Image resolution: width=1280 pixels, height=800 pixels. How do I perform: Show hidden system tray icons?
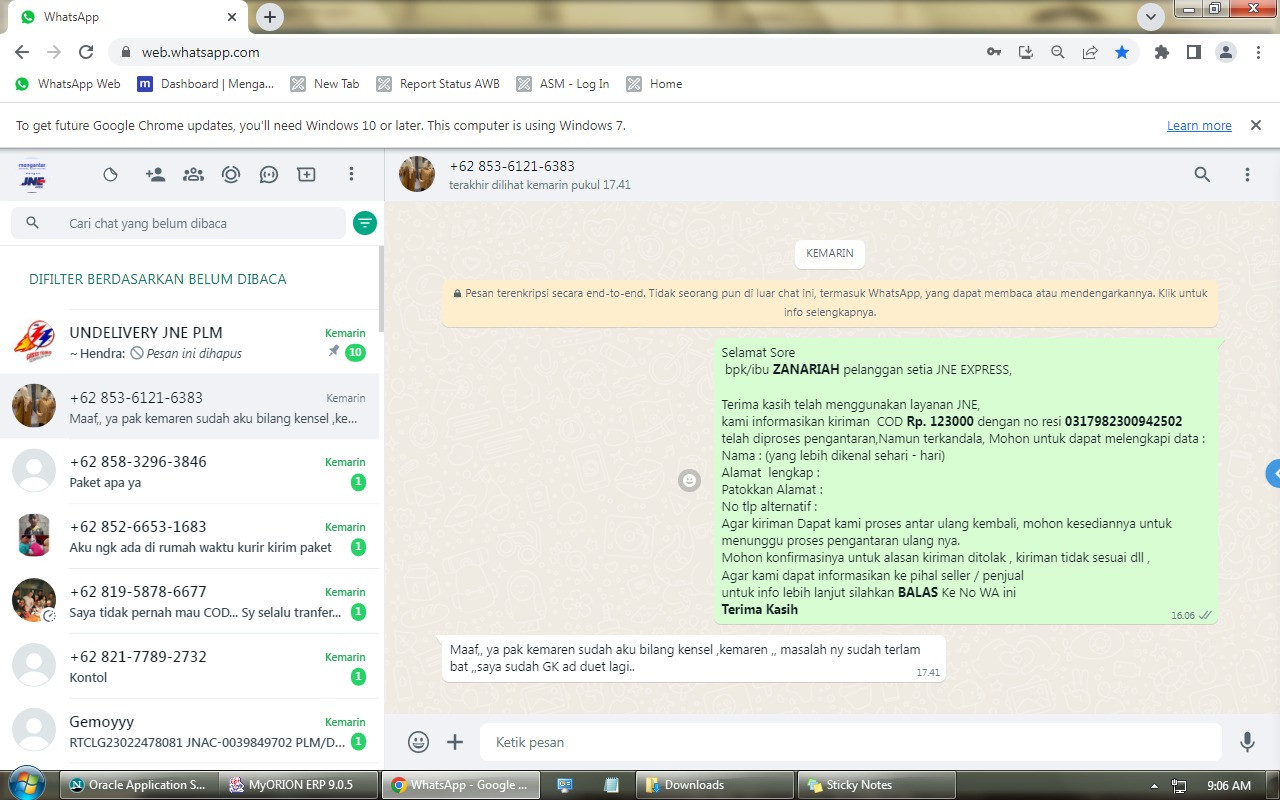click(x=1155, y=786)
